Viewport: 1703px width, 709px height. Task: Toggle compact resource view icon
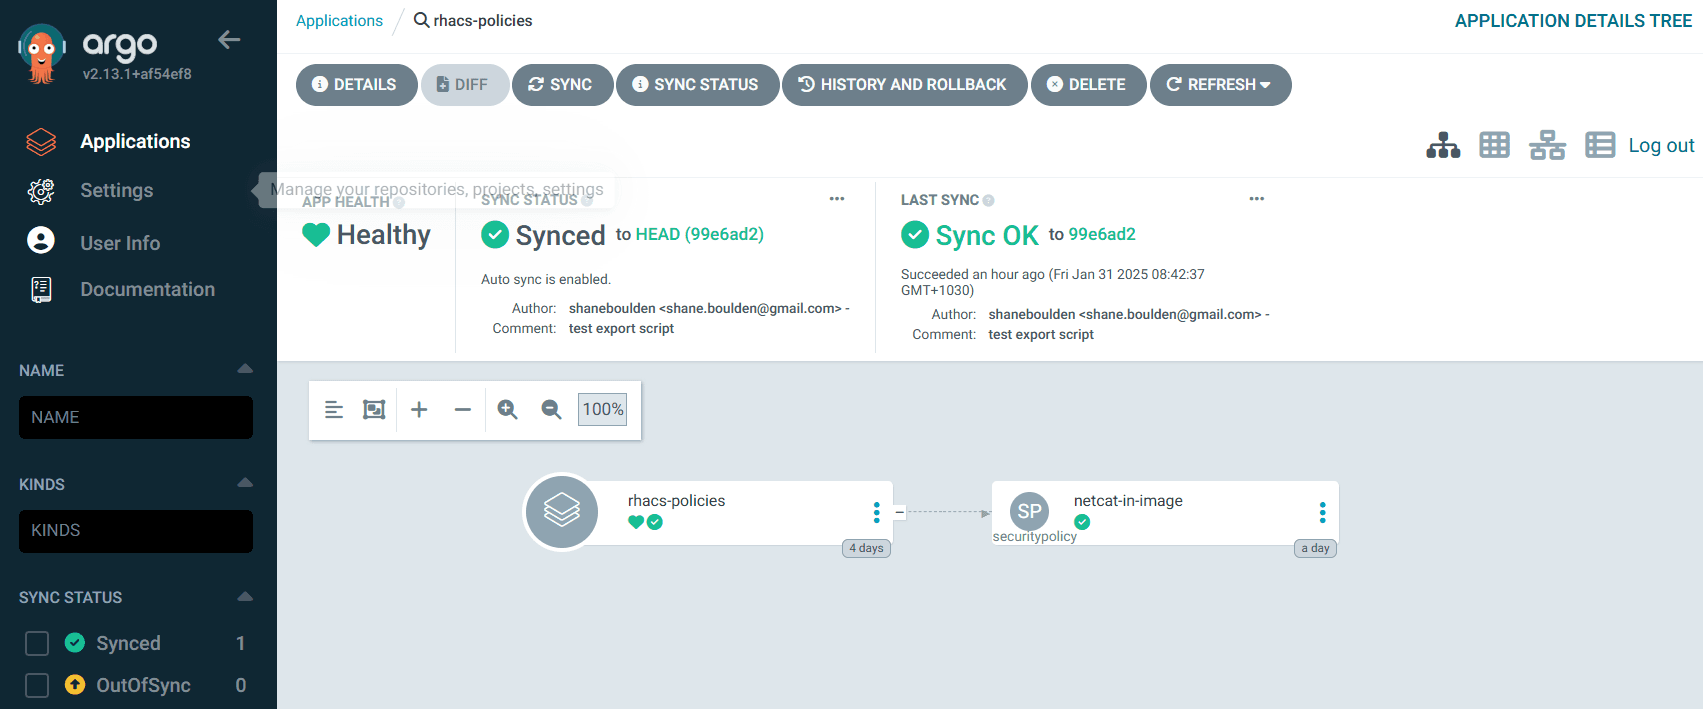coord(334,409)
